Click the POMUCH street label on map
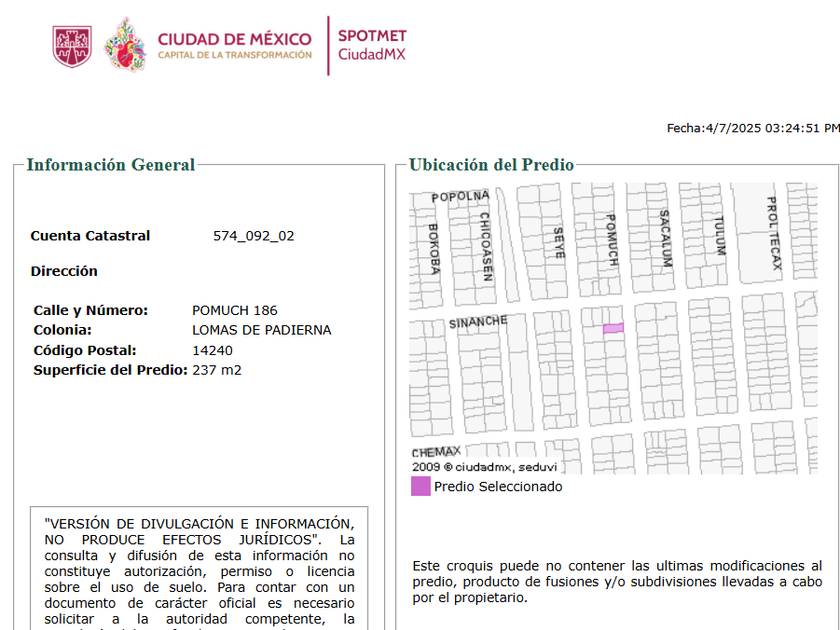 pyautogui.click(x=612, y=239)
